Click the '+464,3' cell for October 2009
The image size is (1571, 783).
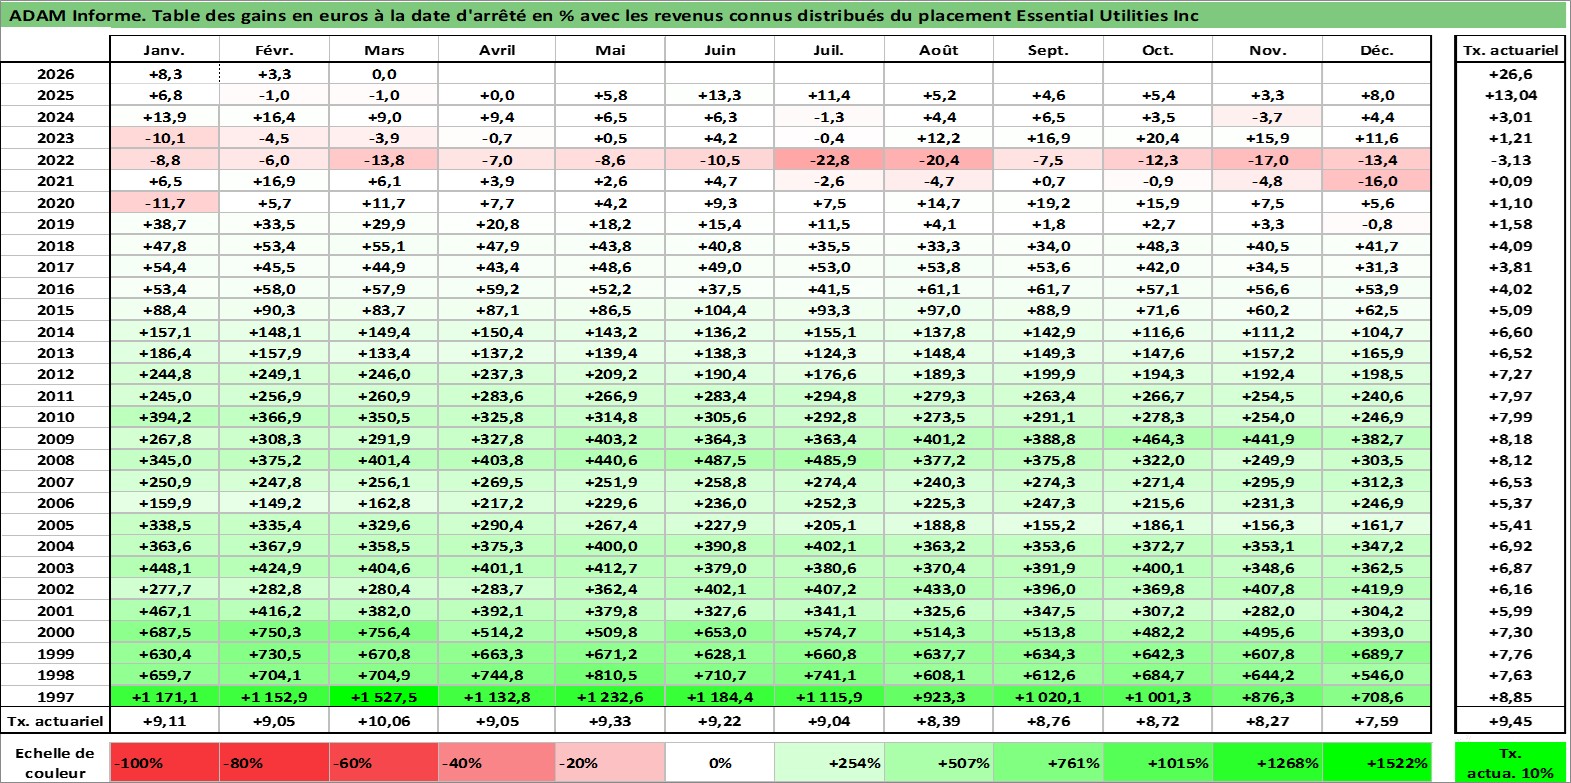click(1158, 439)
